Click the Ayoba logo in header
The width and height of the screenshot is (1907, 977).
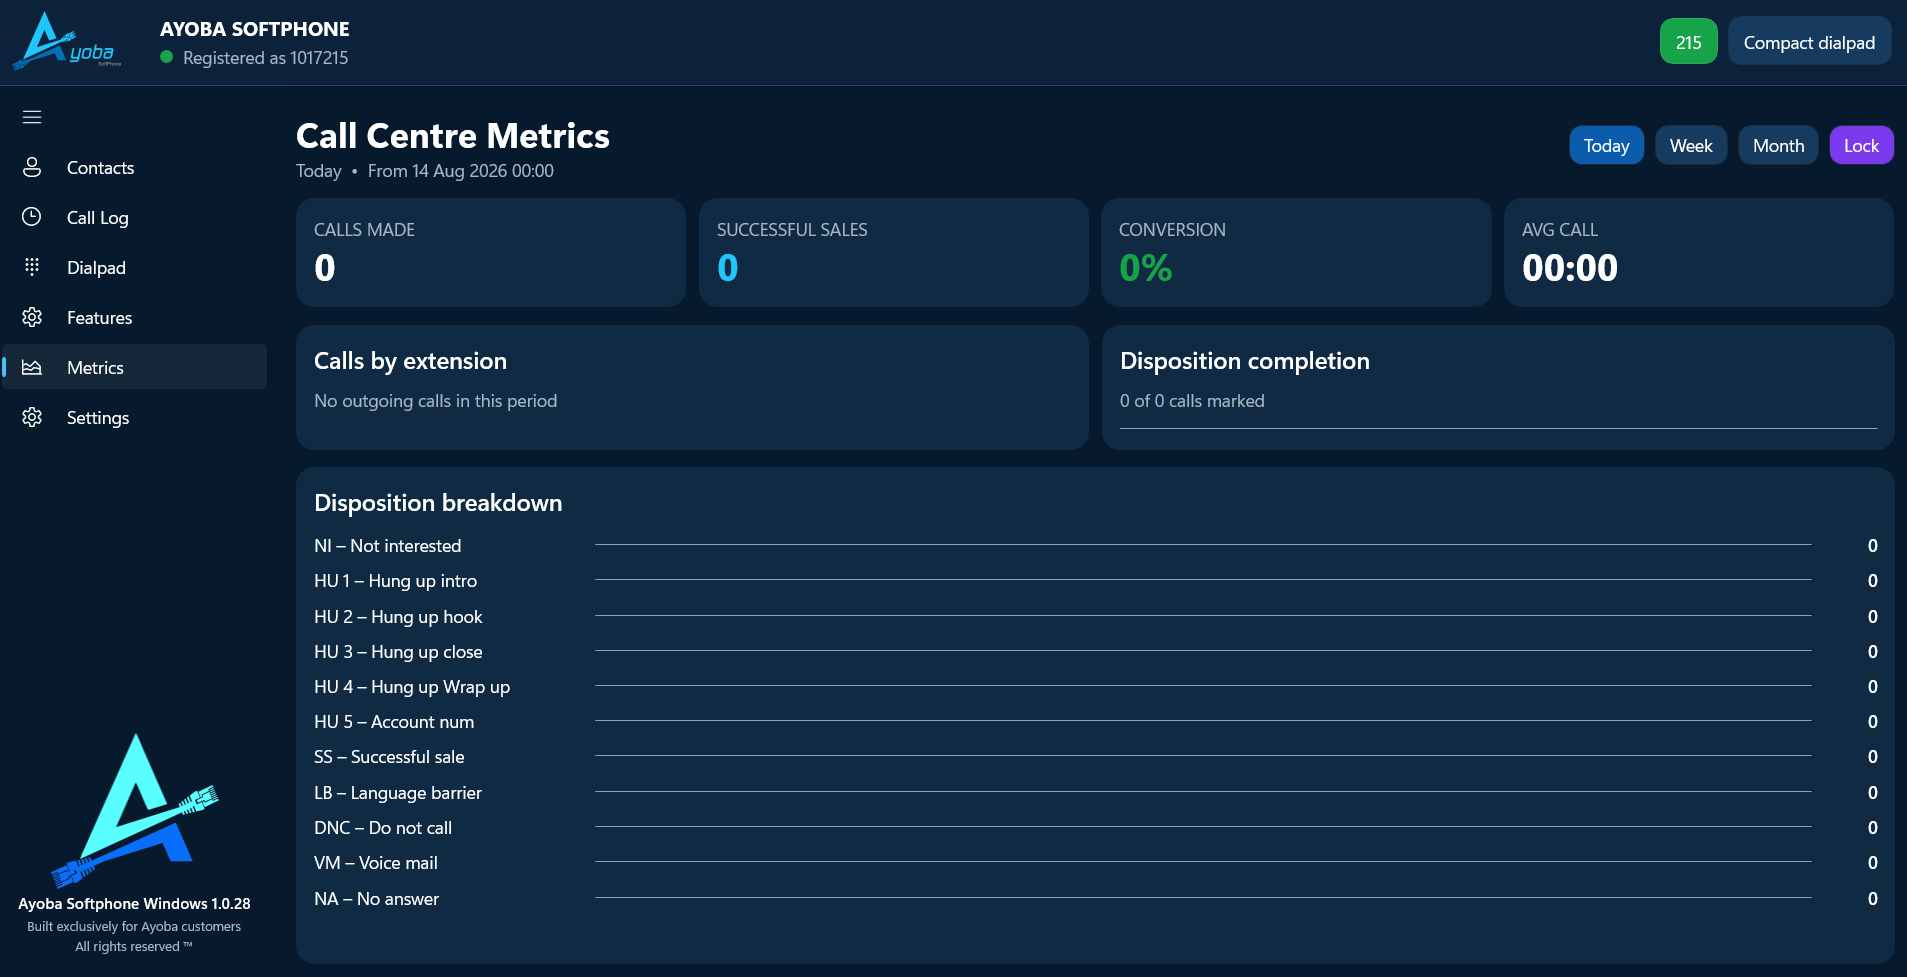pyautogui.click(x=68, y=42)
